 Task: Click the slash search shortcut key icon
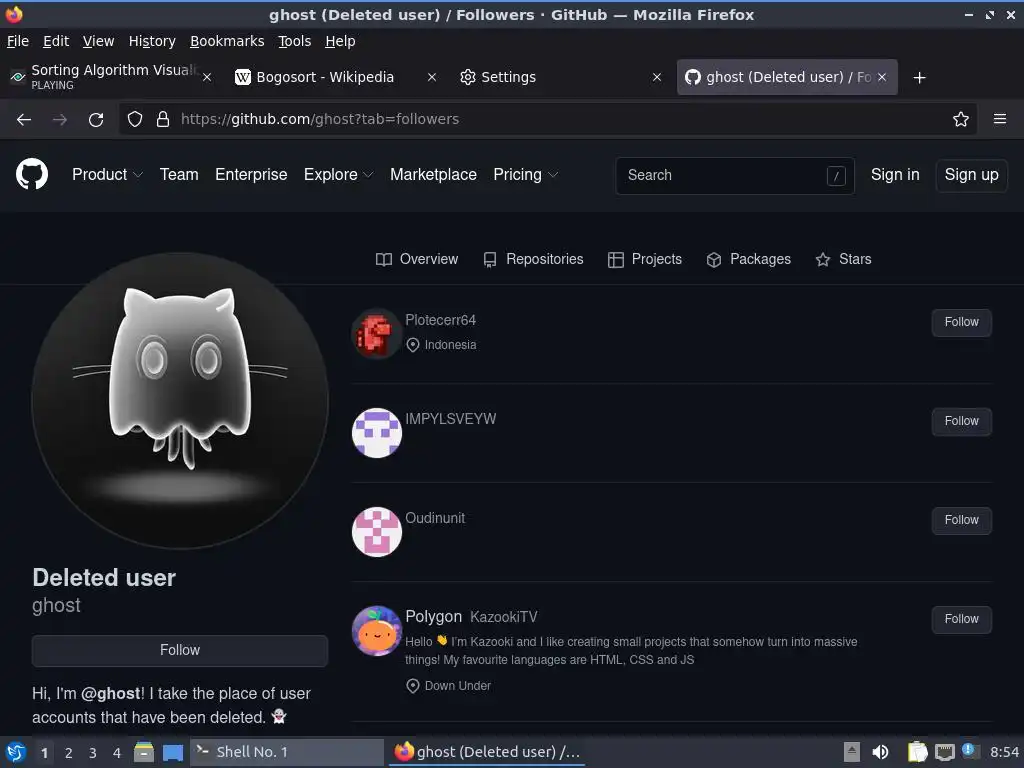[836, 176]
